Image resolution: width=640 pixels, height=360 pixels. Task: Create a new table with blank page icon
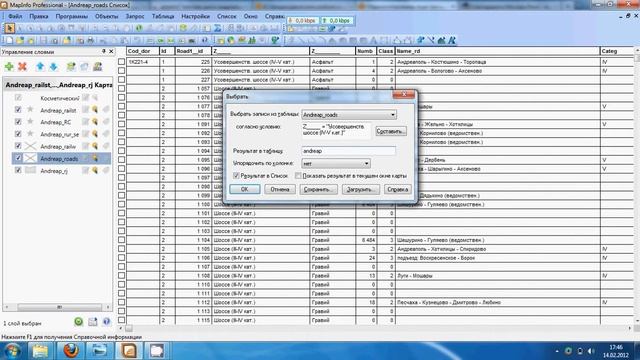(9, 40)
